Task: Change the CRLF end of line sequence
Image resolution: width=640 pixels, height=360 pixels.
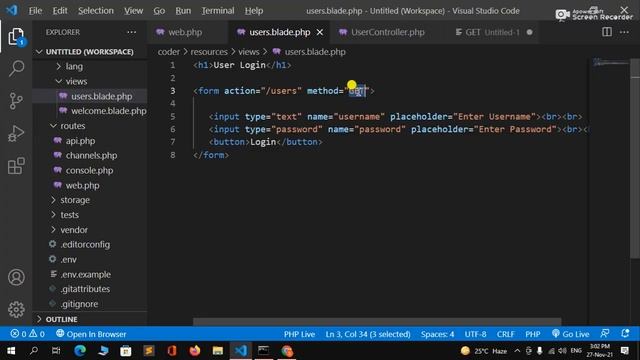Action: [x=505, y=334]
